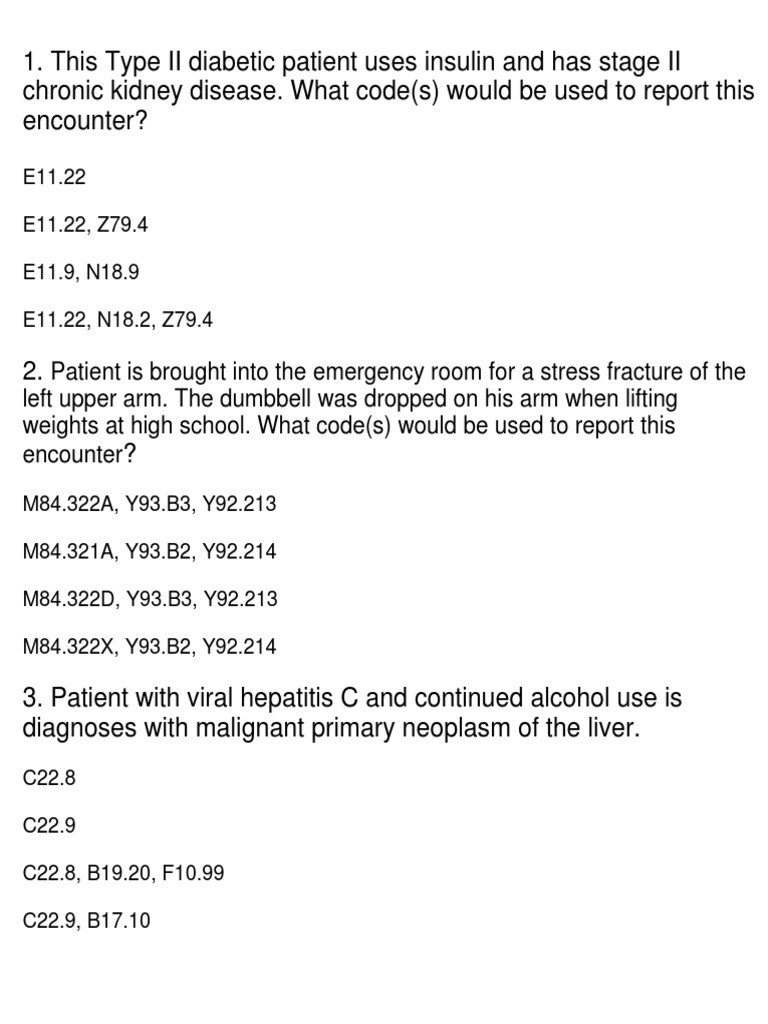
Task: Pick the answer option reading only C22.9
Action: pyautogui.click(x=49, y=825)
